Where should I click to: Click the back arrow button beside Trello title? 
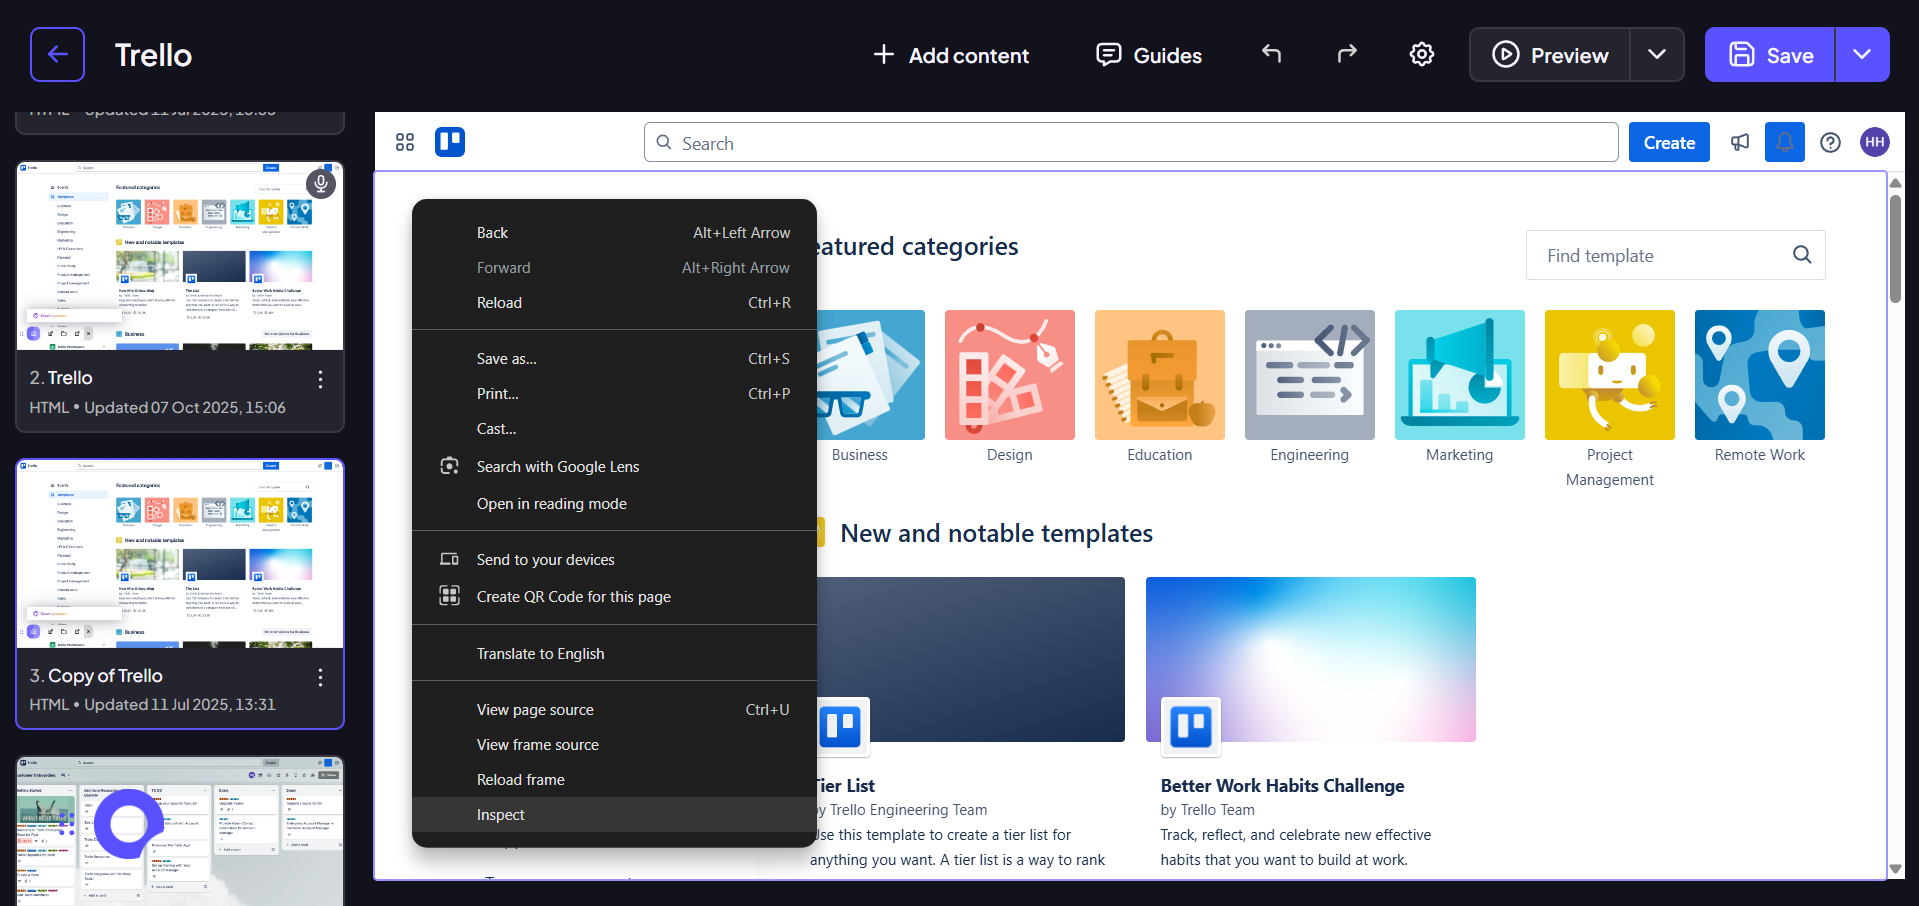[57, 54]
